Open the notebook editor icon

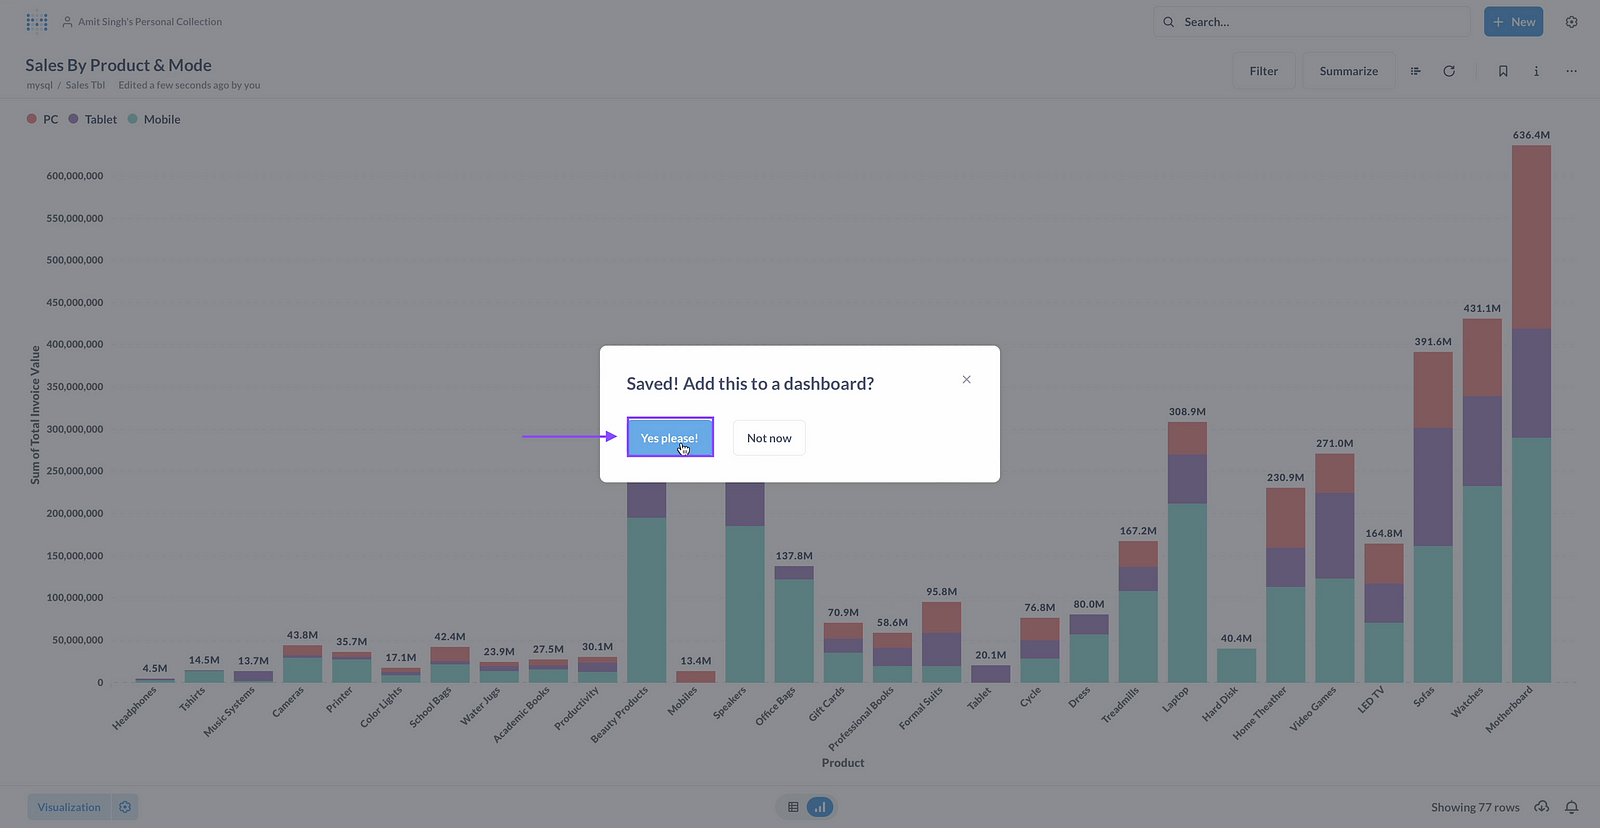(x=1415, y=71)
